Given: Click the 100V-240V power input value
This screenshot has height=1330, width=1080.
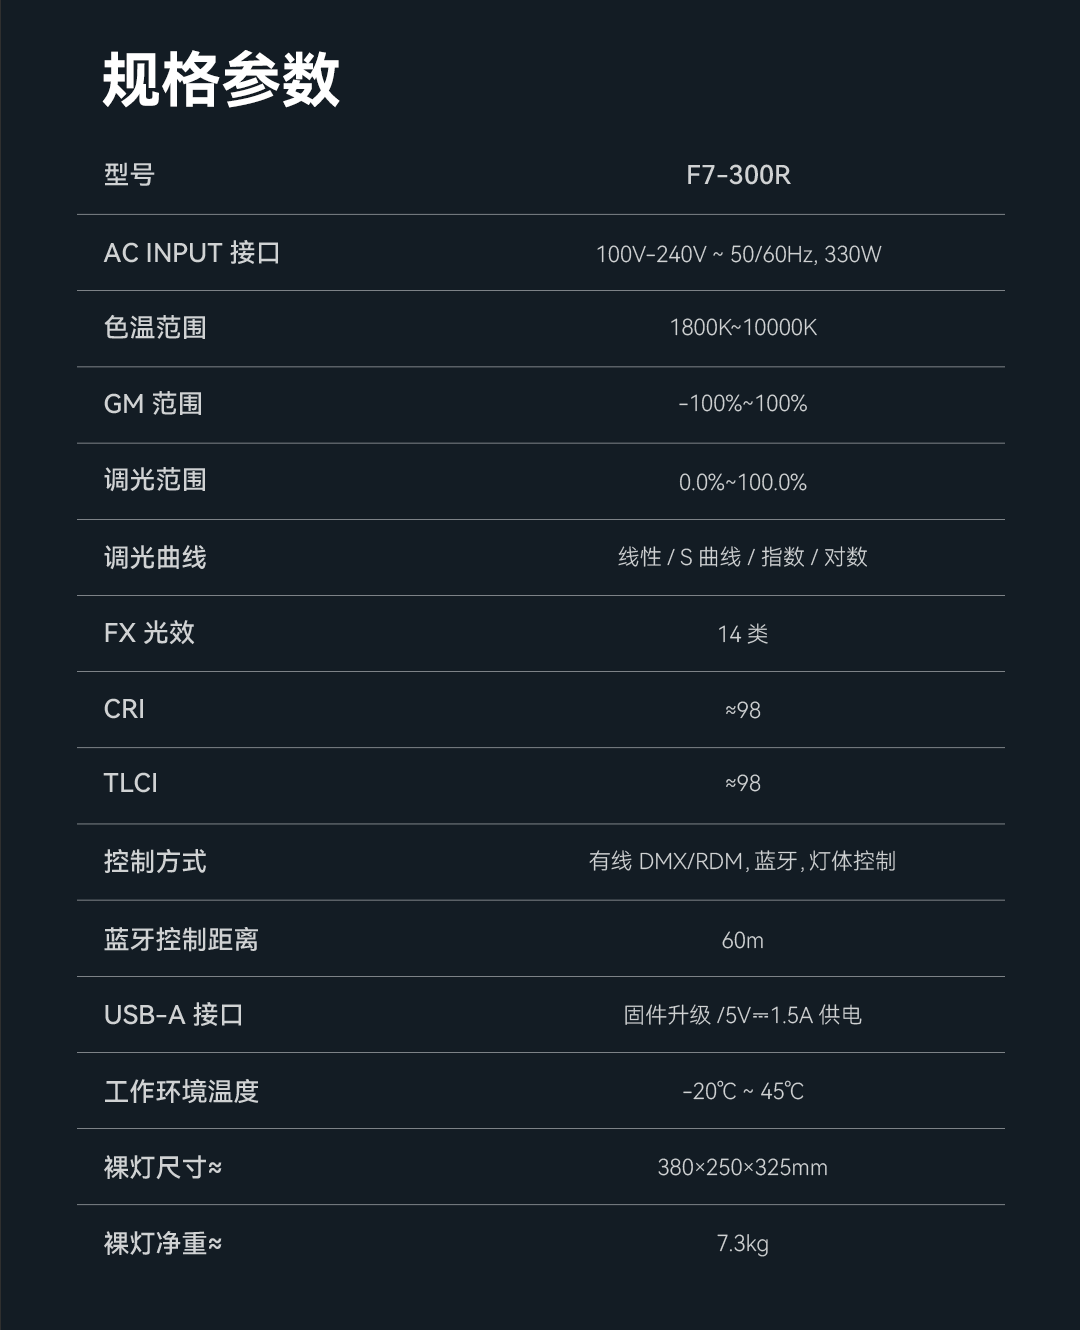Looking at the screenshot, I should pyautogui.click(x=738, y=254).
